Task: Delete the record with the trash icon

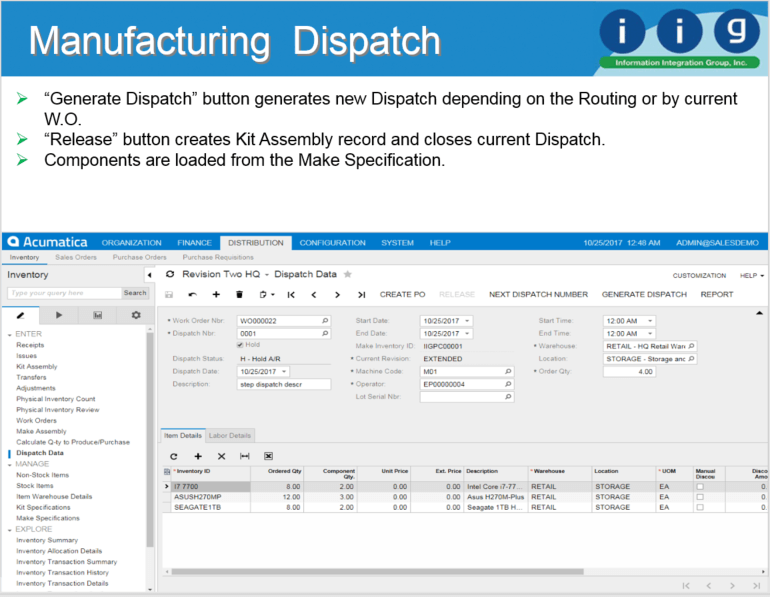Action: point(240,295)
